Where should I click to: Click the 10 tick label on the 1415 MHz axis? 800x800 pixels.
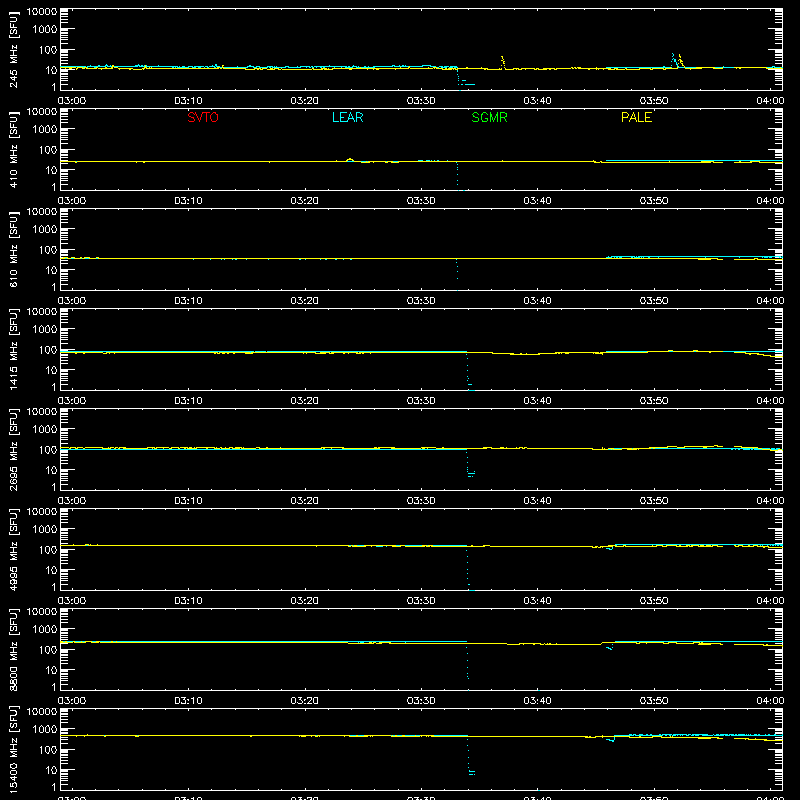tap(51, 370)
